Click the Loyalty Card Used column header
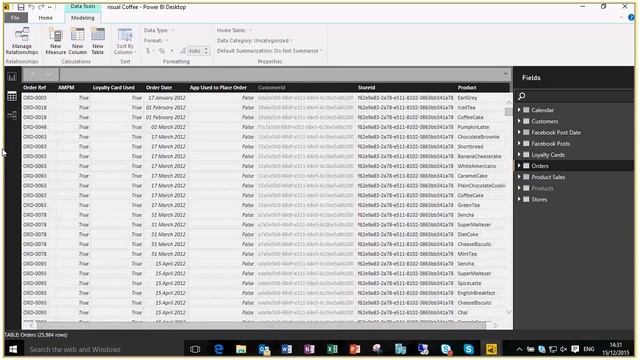The image size is (640, 360). click(113, 87)
